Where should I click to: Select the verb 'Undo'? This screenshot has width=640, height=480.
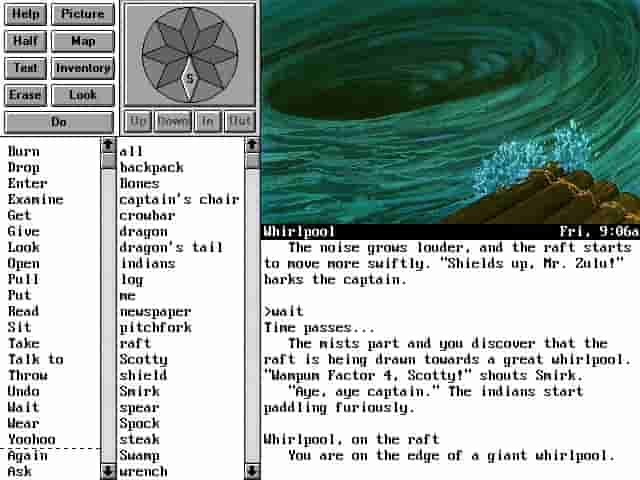tap(24, 391)
